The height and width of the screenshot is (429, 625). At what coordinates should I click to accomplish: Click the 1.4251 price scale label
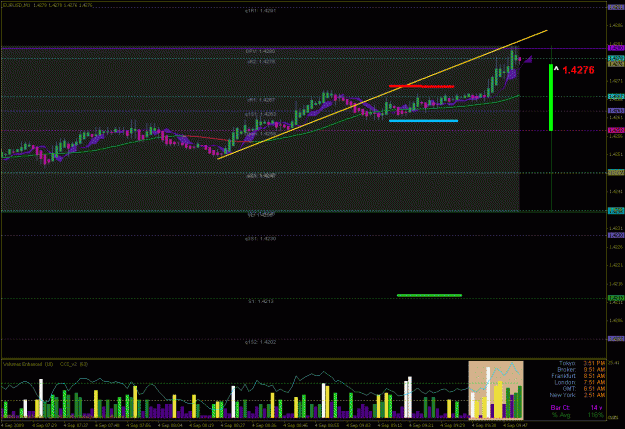(615, 154)
